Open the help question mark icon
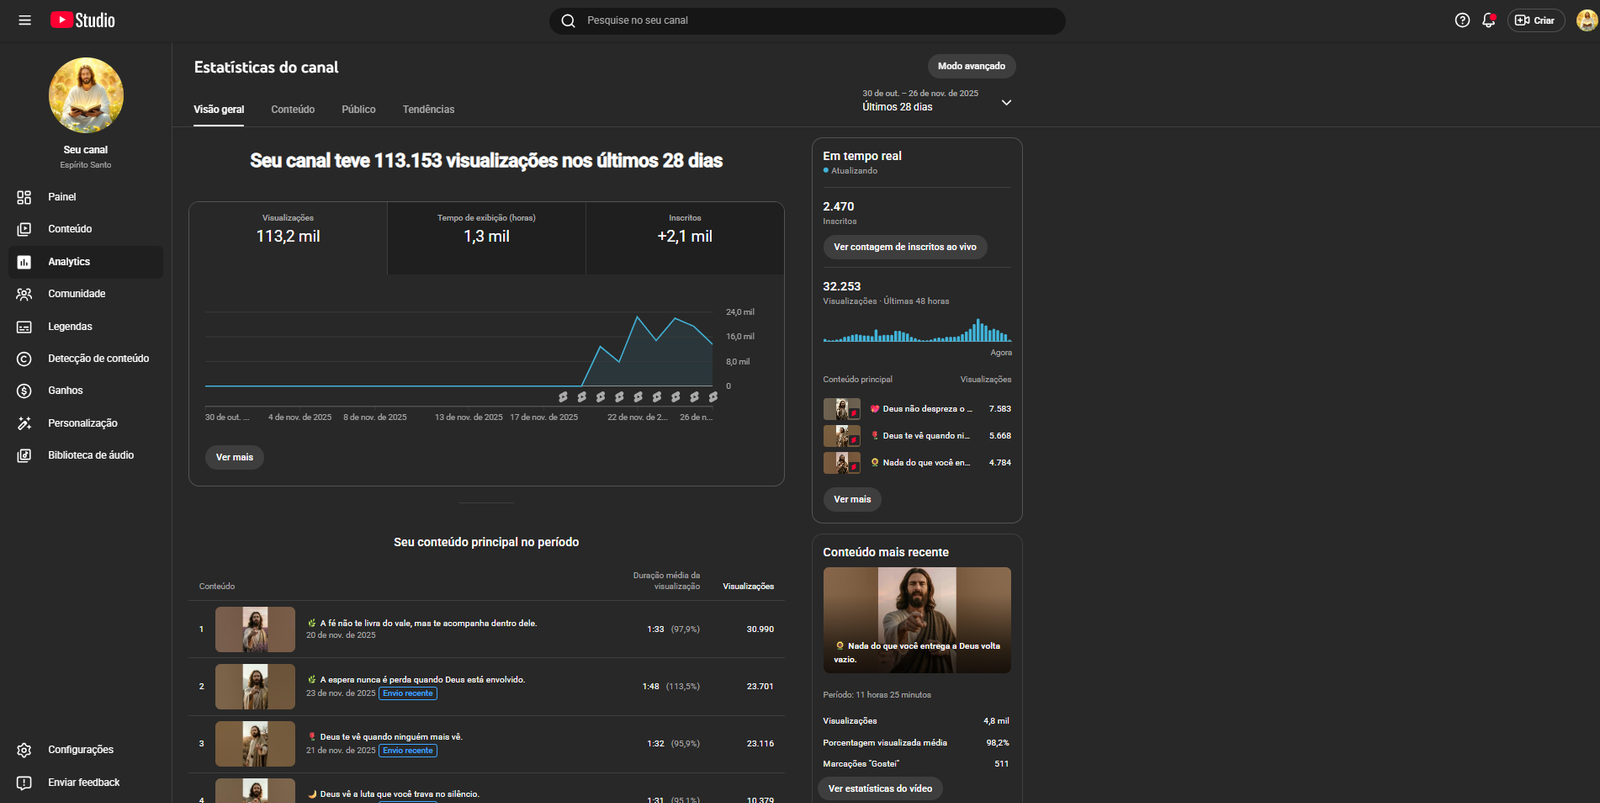 [1462, 20]
